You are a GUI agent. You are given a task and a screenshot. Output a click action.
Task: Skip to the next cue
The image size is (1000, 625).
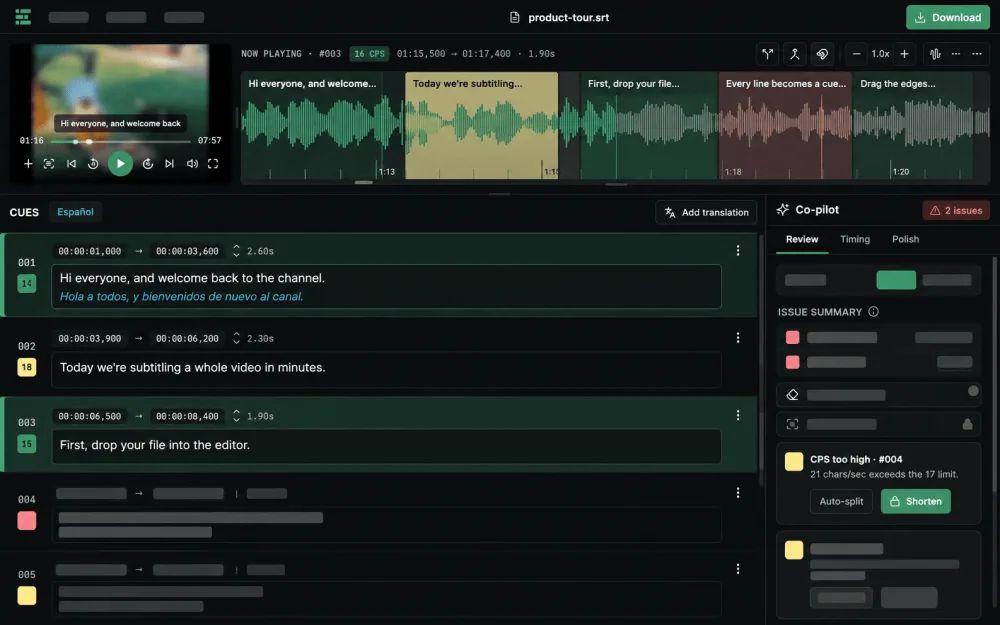(169, 164)
